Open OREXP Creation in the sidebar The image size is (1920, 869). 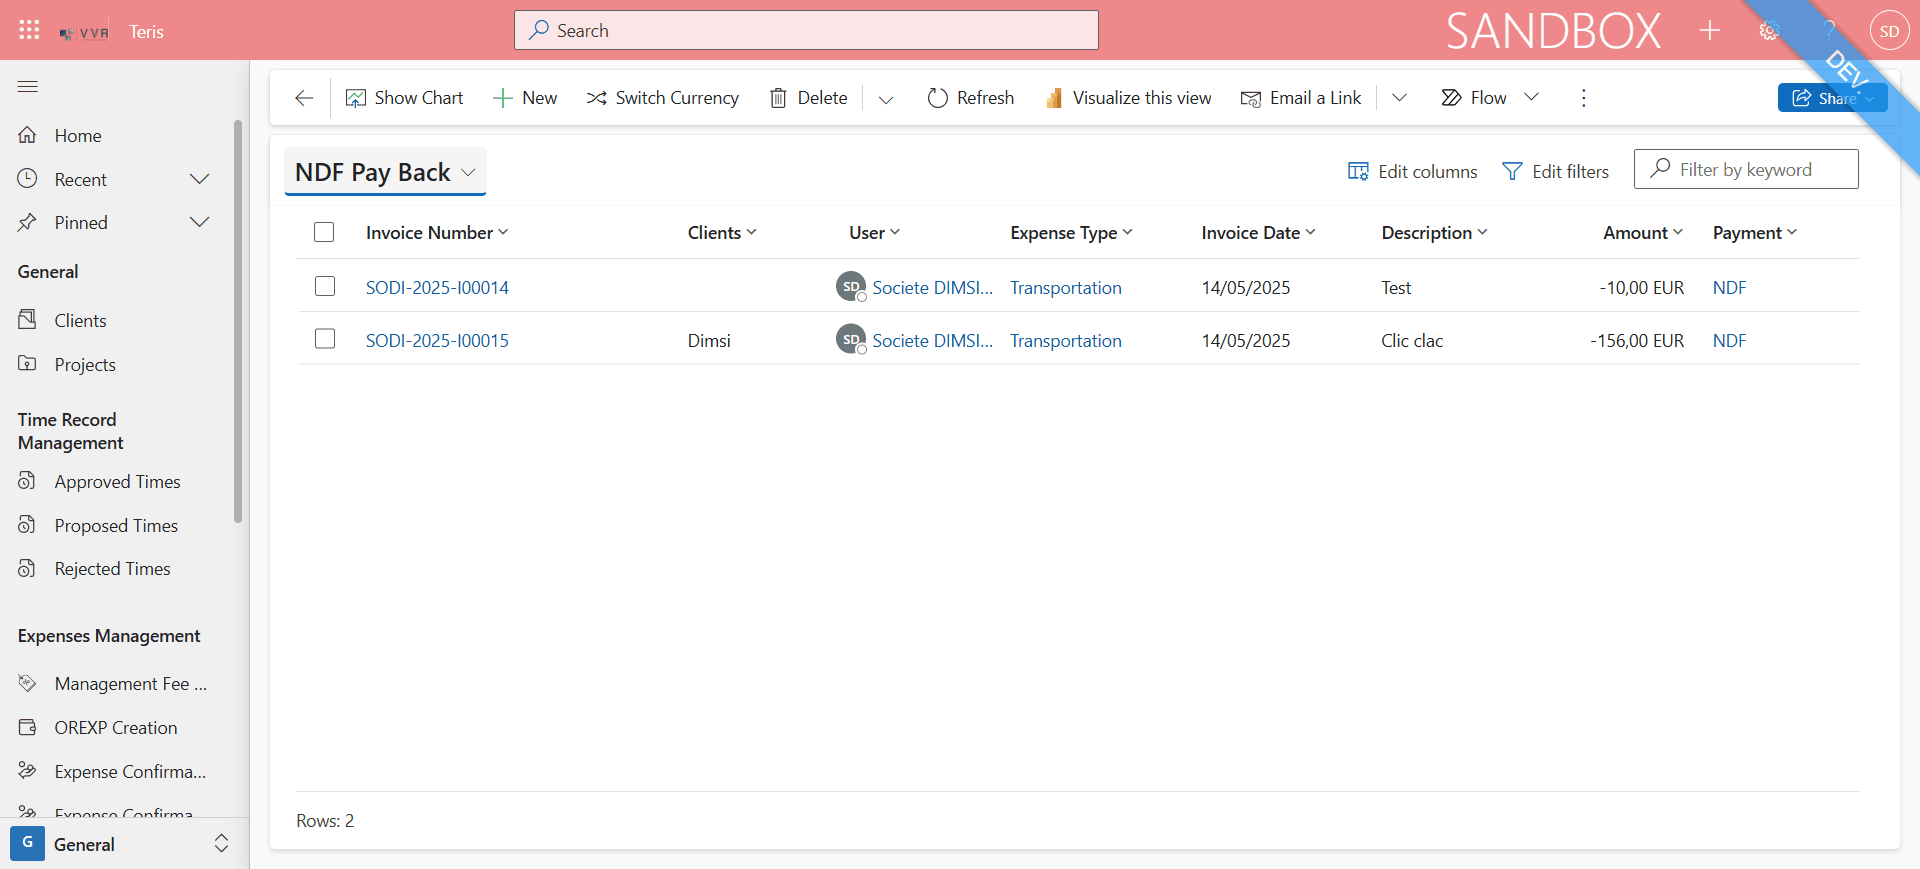pyautogui.click(x=116, y=728)
